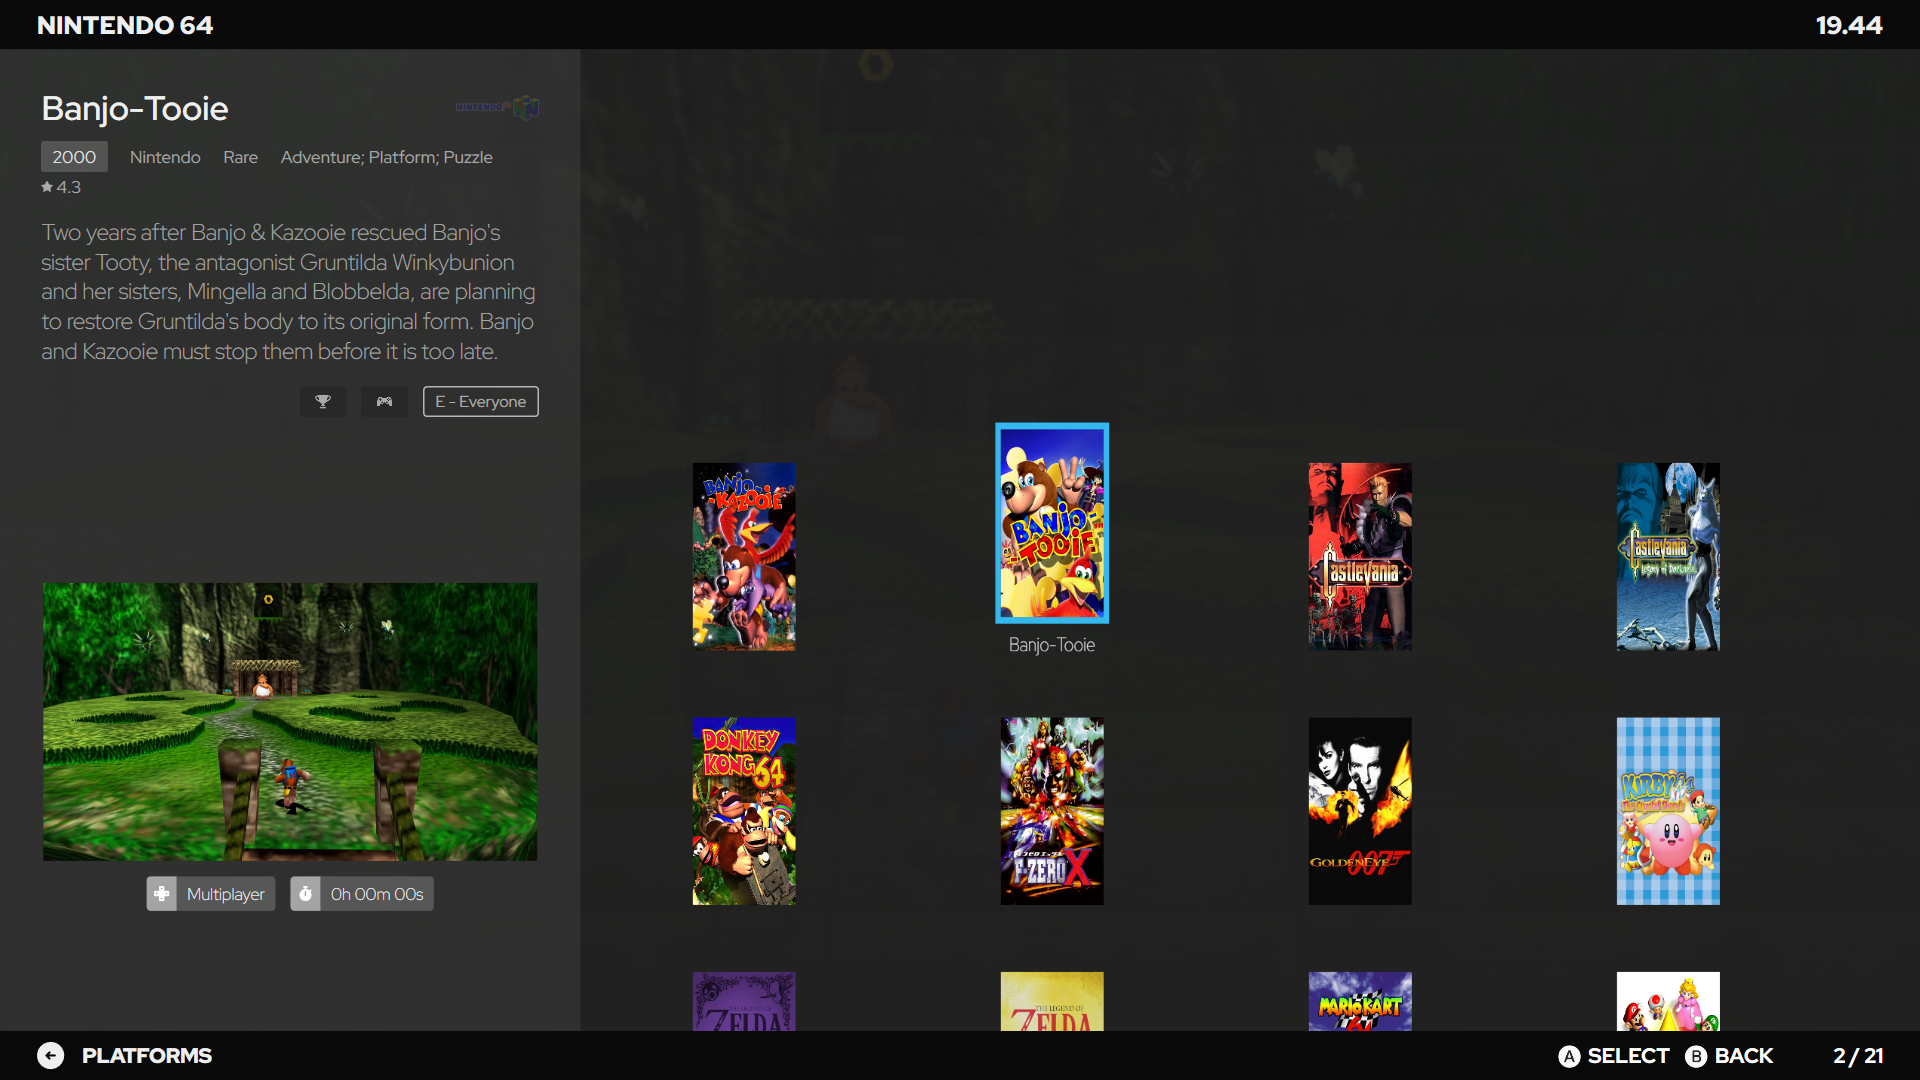Click the trophy achievements icon
Viewport: 1920px width, 1080px height.
323,401
